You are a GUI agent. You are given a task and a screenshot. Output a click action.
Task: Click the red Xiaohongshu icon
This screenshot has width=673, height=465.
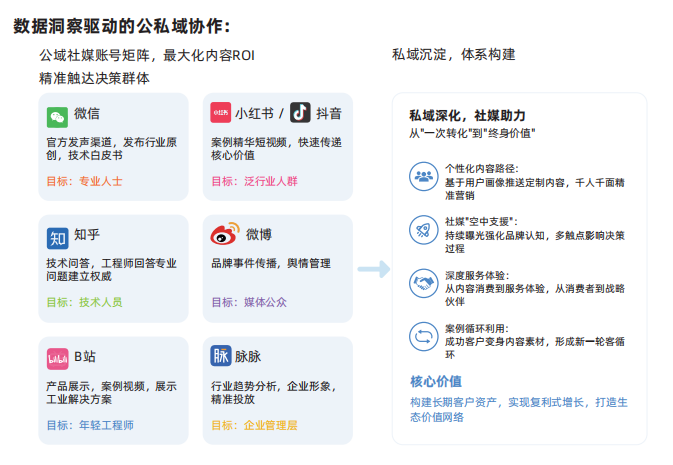click(221, 112)
